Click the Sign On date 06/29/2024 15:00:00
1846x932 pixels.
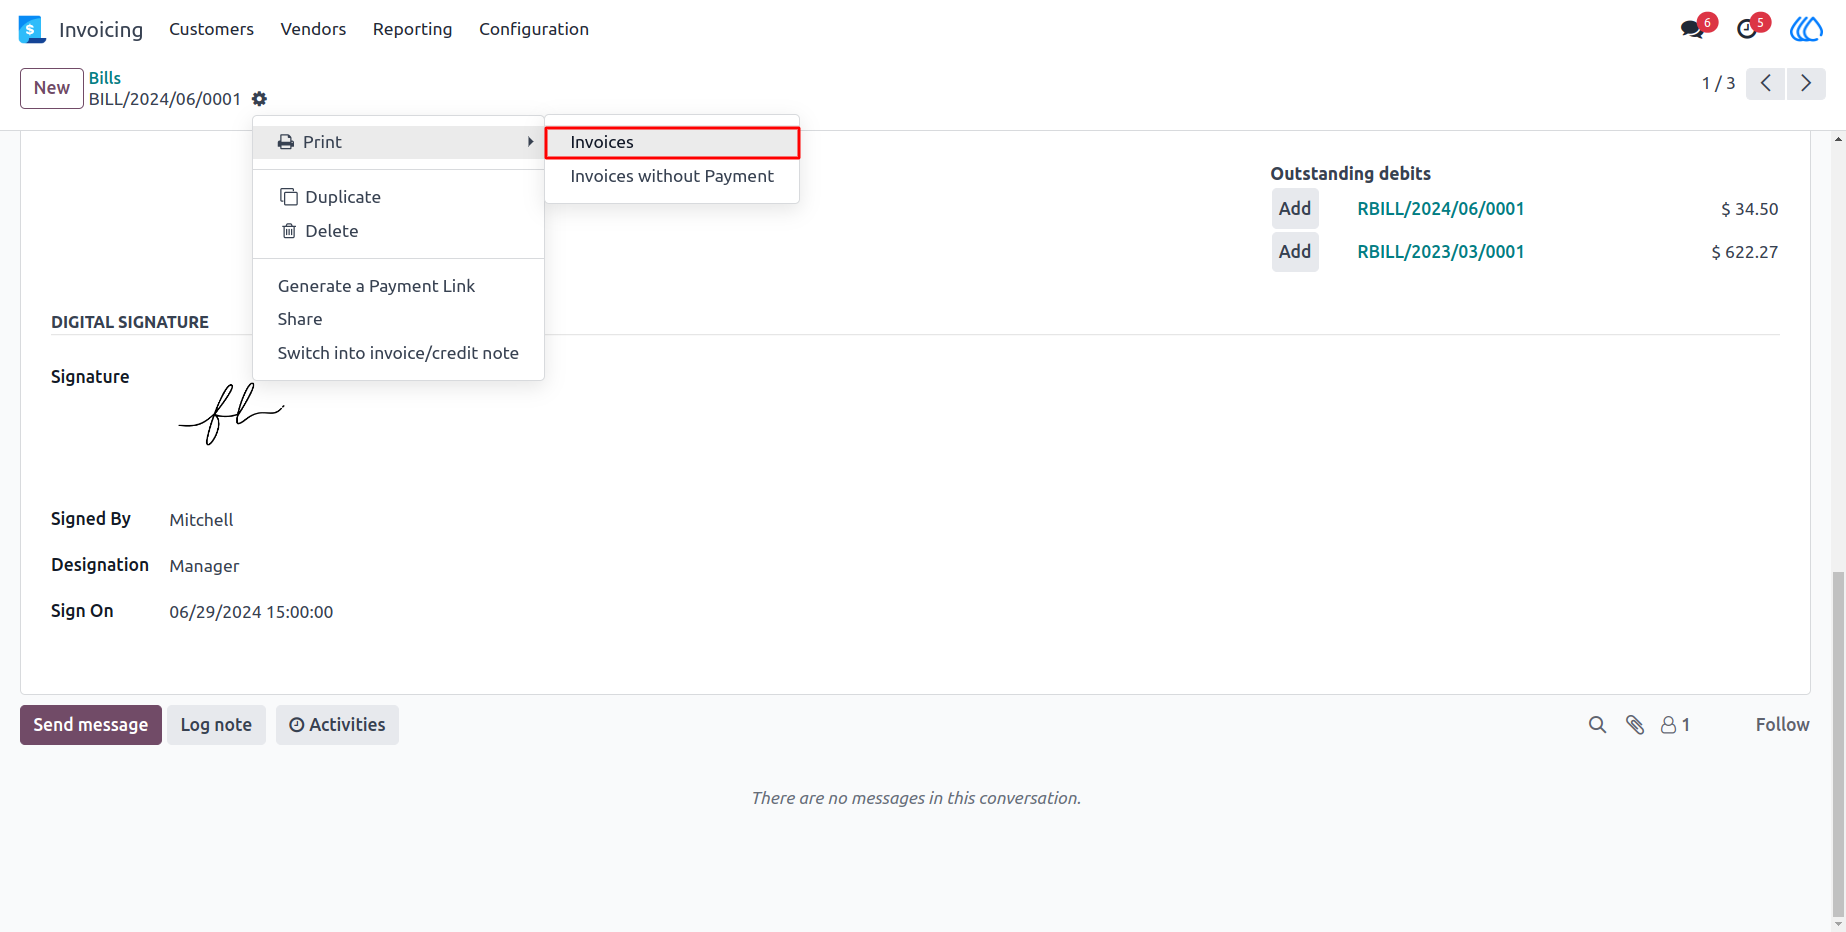tap(251, 612)
